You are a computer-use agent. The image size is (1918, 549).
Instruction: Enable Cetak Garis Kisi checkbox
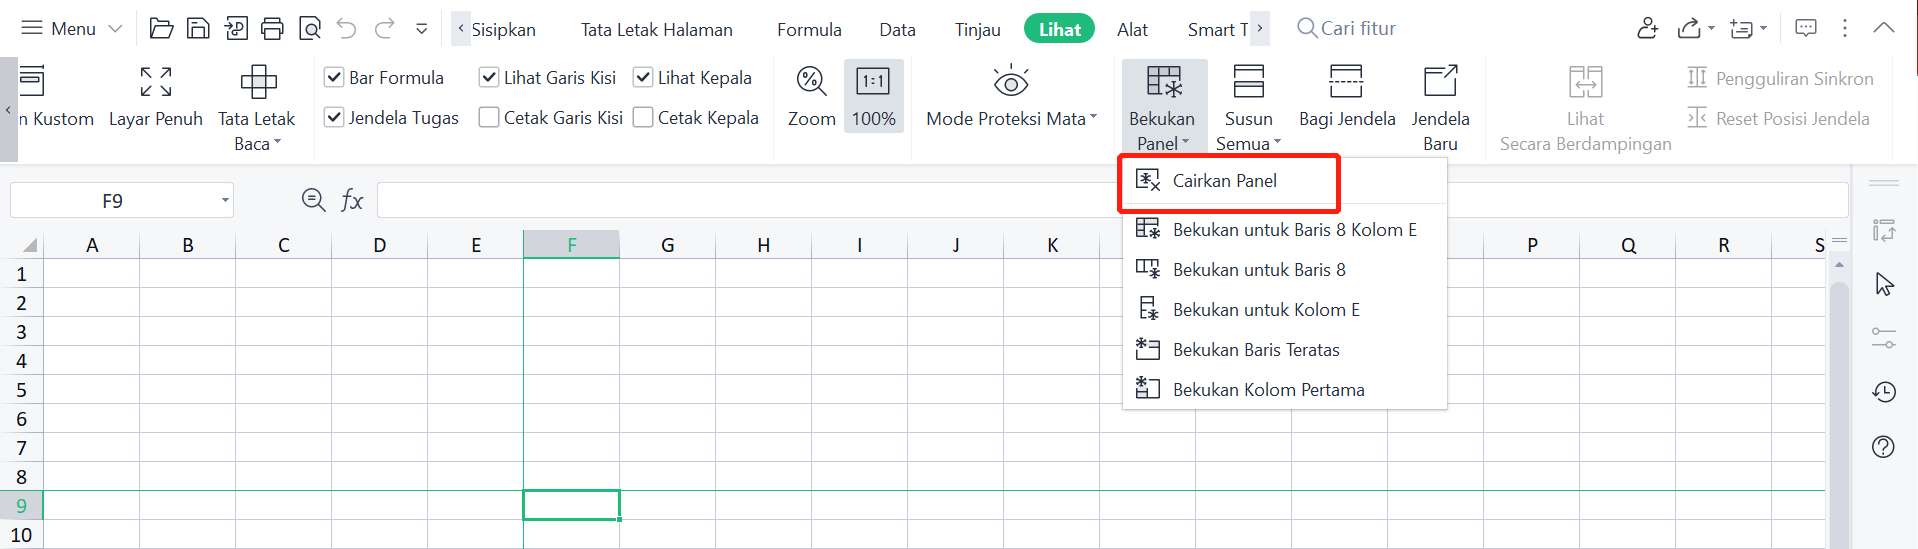[x=489, y=117]
